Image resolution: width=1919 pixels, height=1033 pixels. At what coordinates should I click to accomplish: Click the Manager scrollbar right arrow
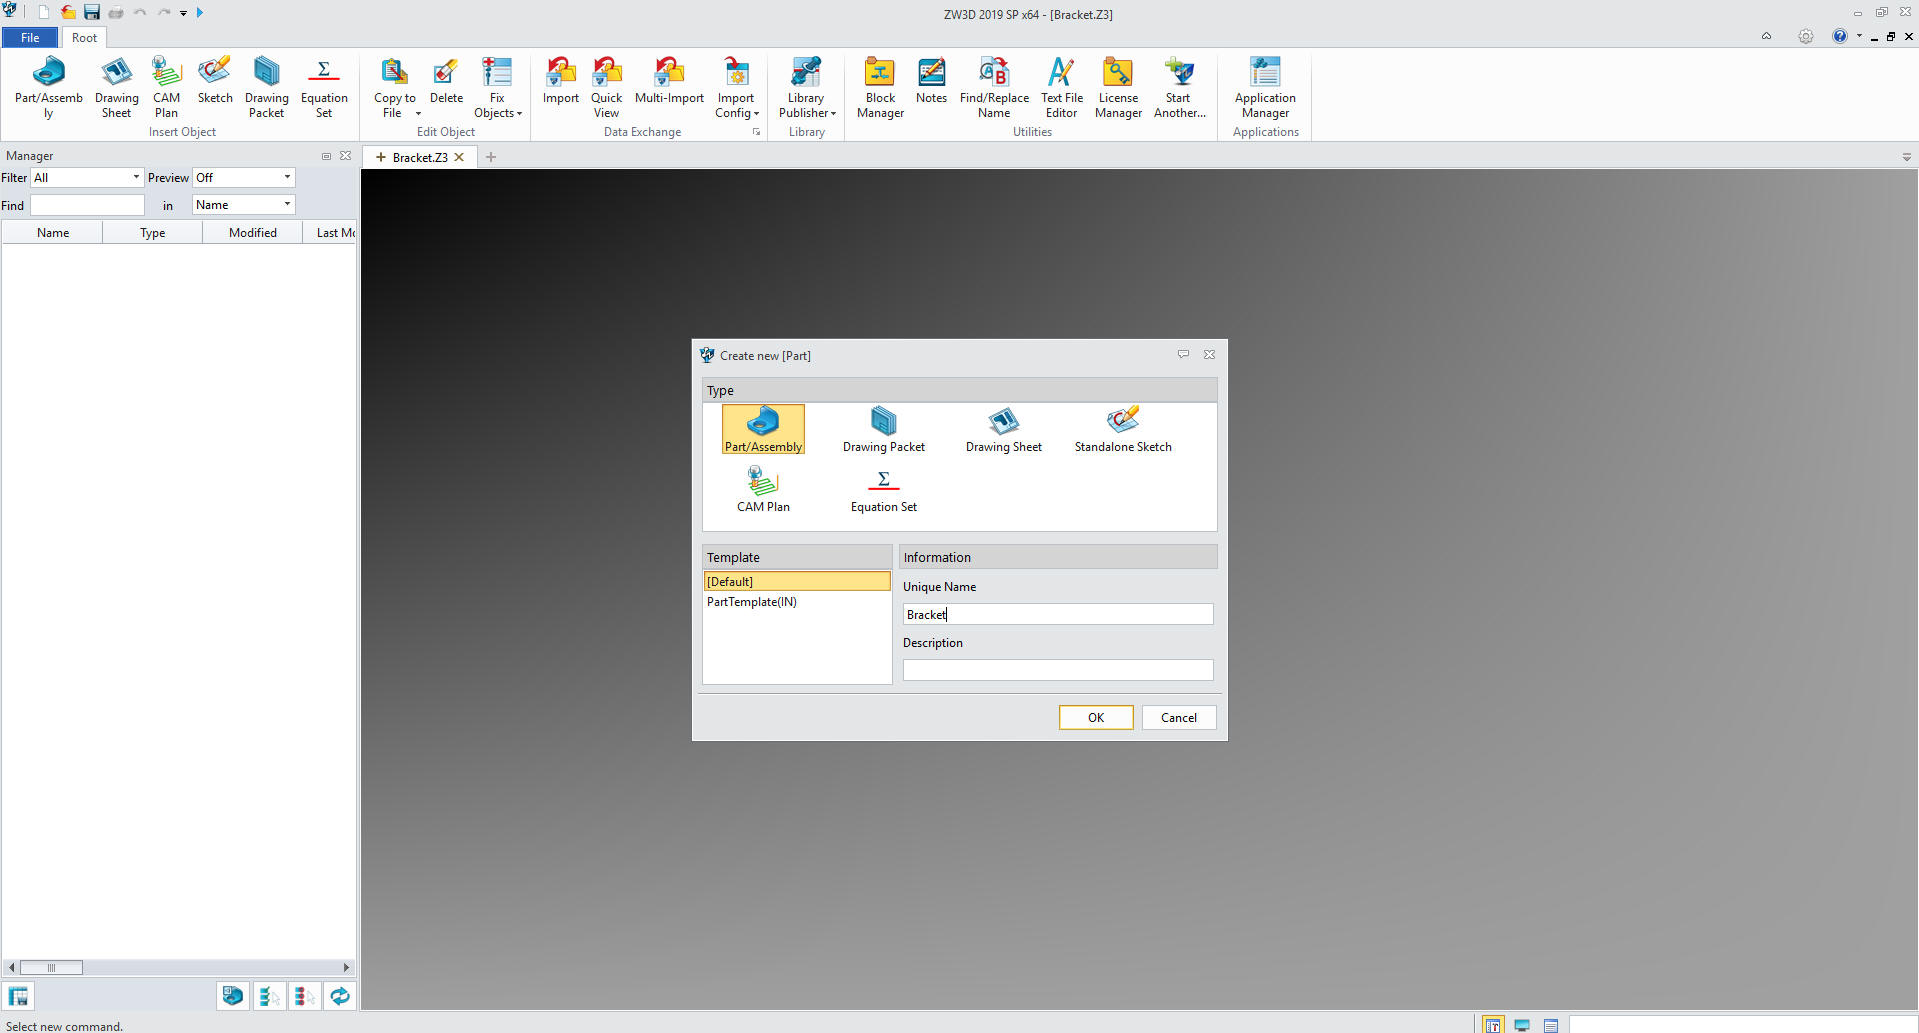pyautogui.click(x=346, y=967)
